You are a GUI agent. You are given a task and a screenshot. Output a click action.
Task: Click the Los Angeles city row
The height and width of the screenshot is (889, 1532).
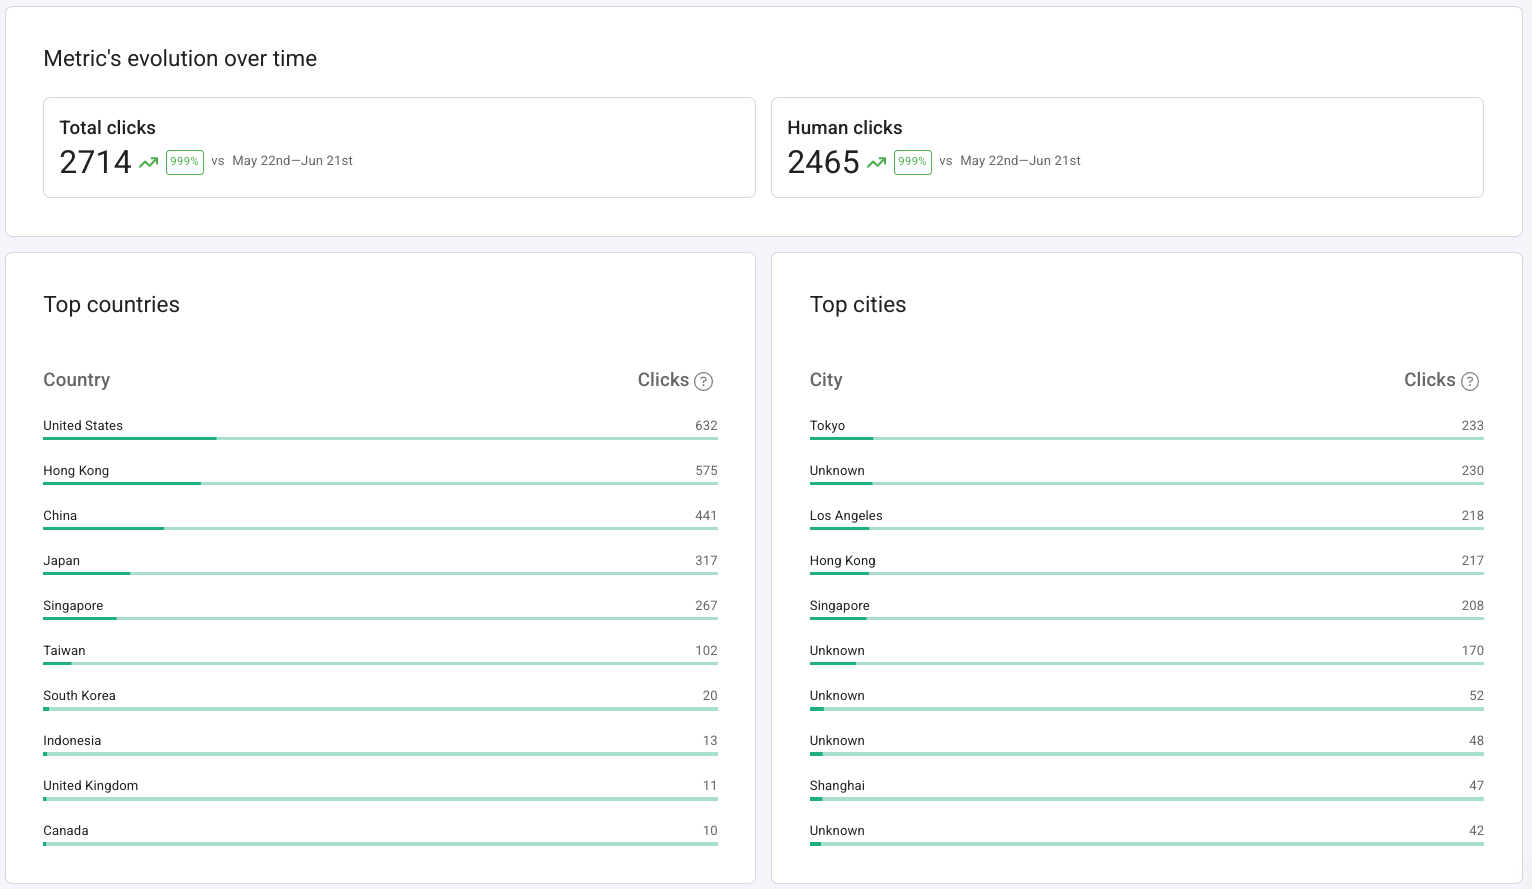(1147, 518)
